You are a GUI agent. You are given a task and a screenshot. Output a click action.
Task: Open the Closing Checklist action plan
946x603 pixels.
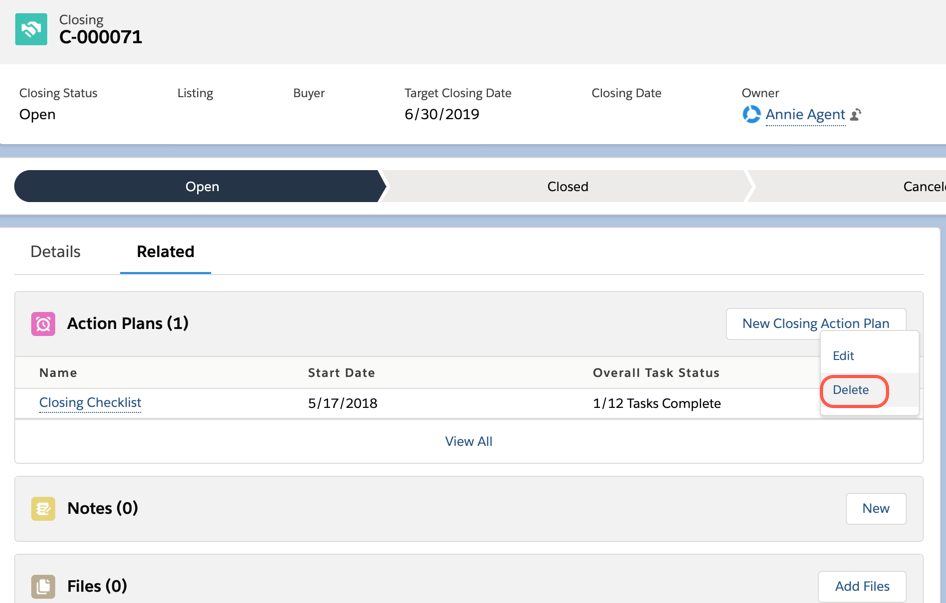pyautogui.click(x=90, y=403)
